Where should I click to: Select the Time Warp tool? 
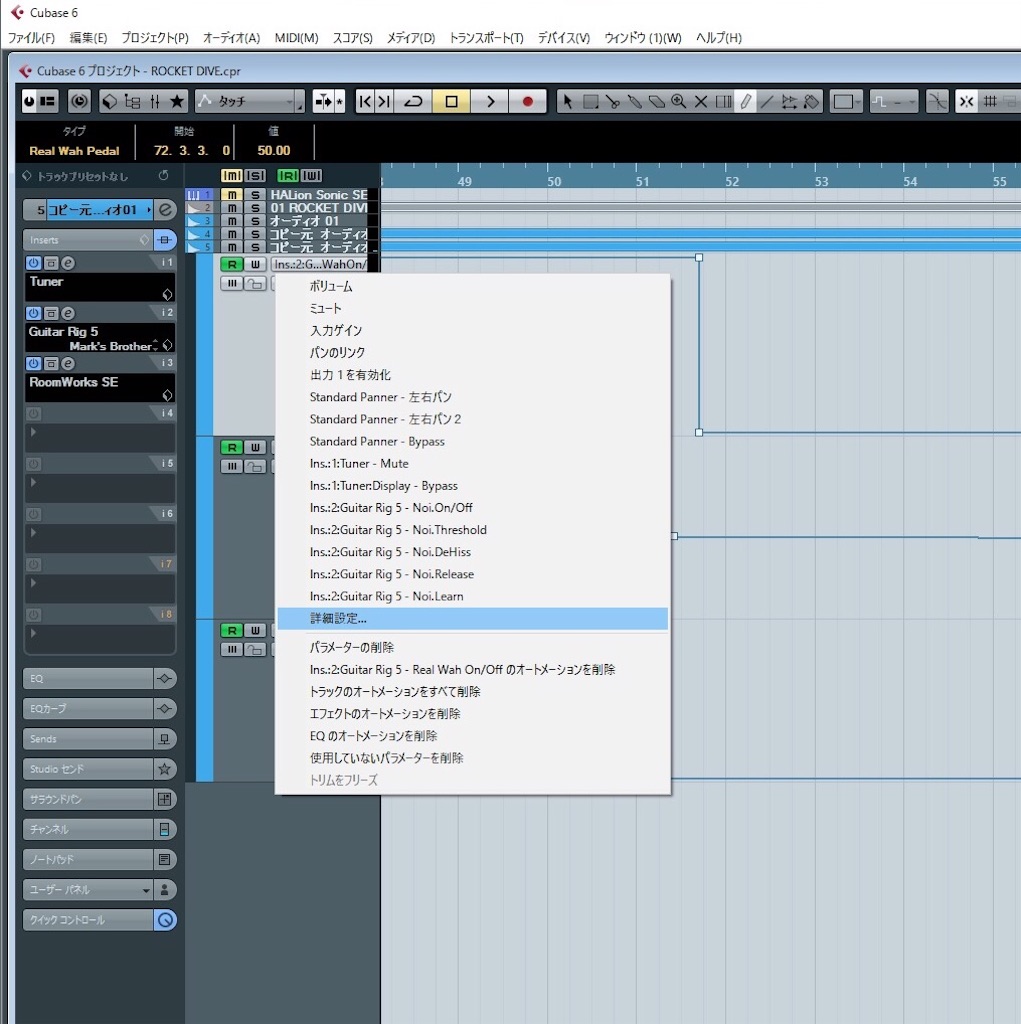pyautogui.click(x=723, y=101)
